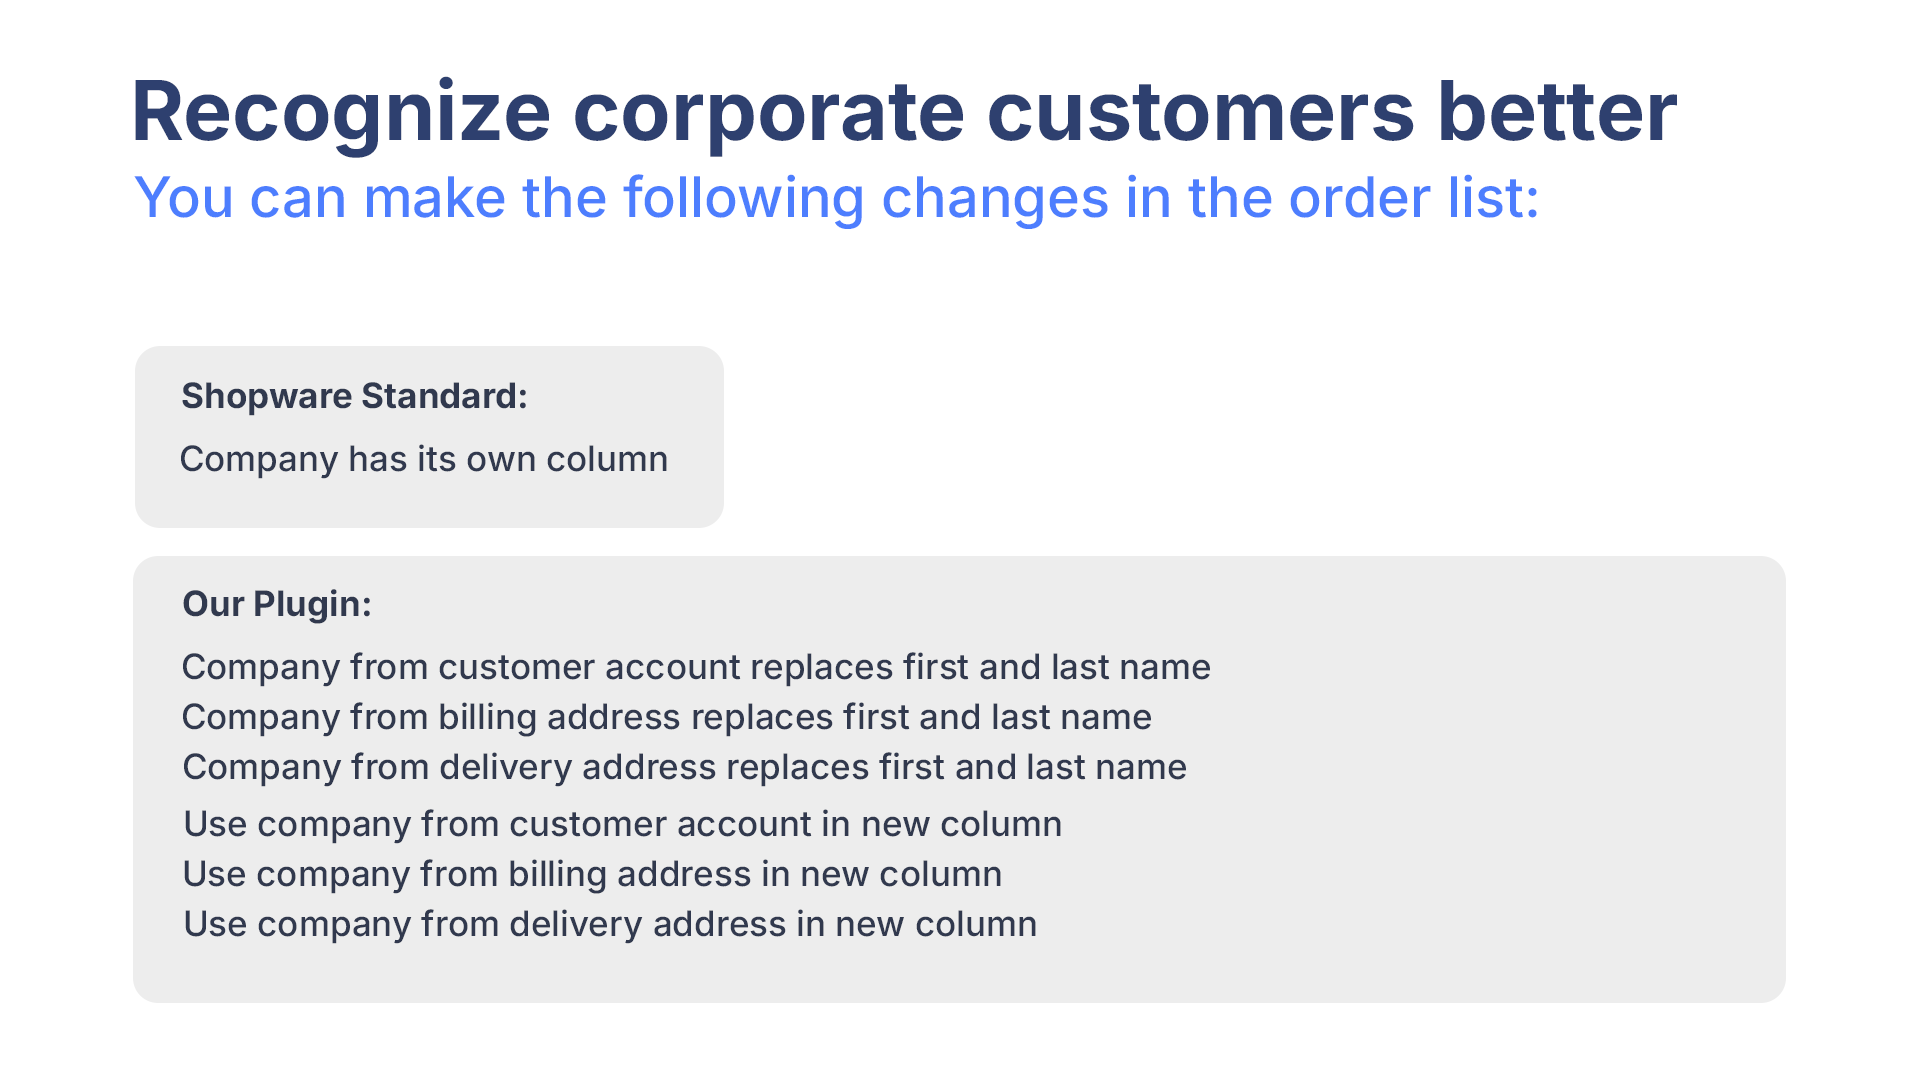
Task: Select "Company from billing address replaces" line
Action: tap(666, 717)
